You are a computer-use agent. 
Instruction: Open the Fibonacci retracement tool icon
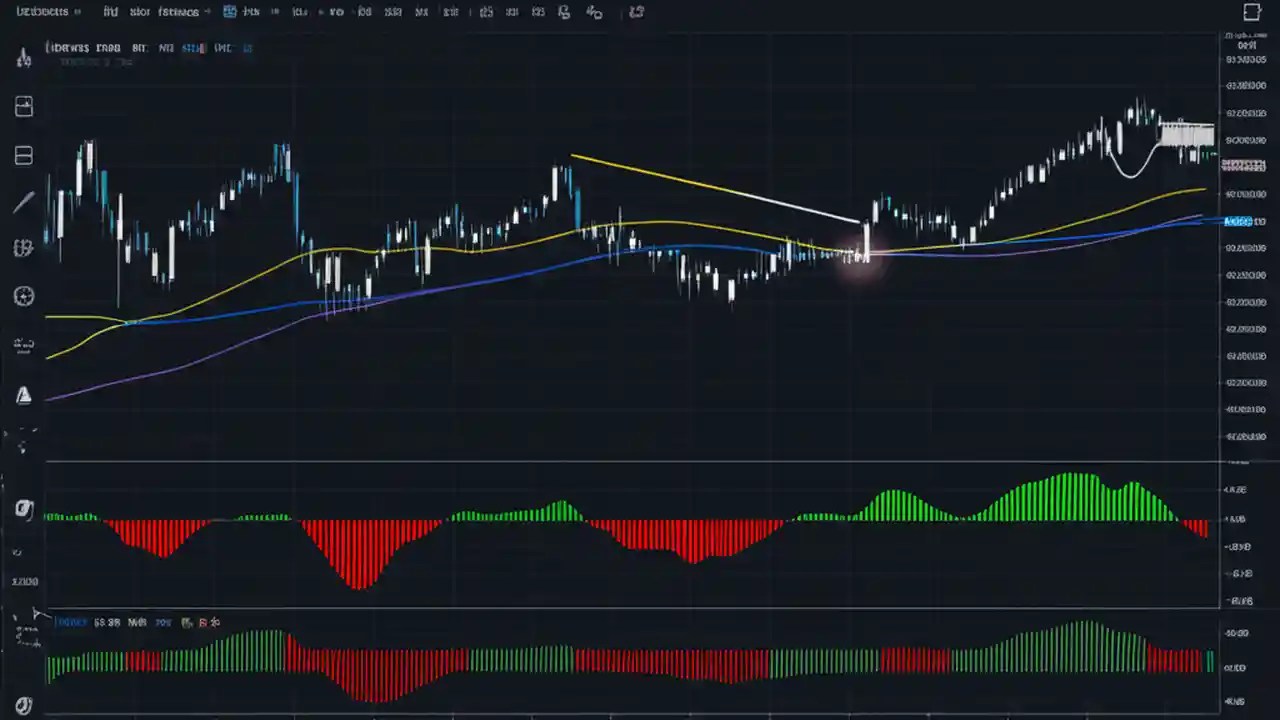pyautogui.click(x=23, y=248)
